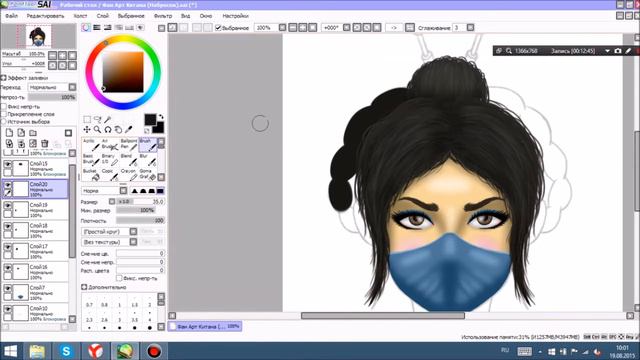Enable the clipping group checkbox

[x=4, y=114]
